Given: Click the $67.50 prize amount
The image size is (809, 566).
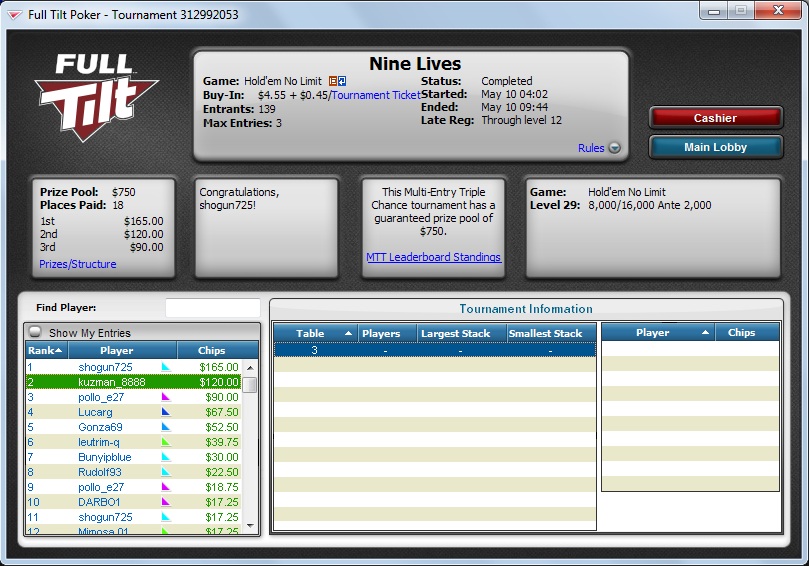Looking at the screenshot, I should (x=222, y=412).
